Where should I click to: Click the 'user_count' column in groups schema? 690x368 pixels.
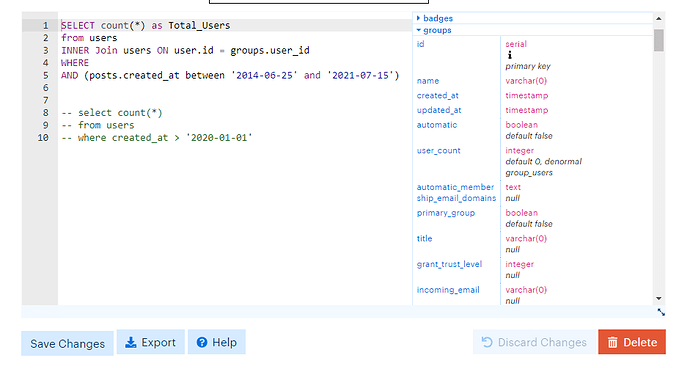tap(438, 151)
